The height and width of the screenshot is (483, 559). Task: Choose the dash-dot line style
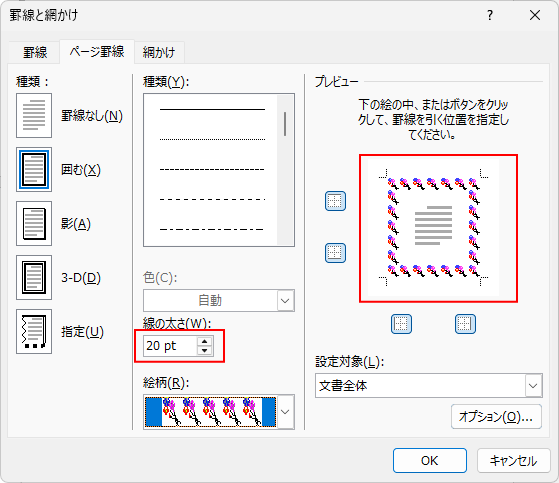(212, 229)
